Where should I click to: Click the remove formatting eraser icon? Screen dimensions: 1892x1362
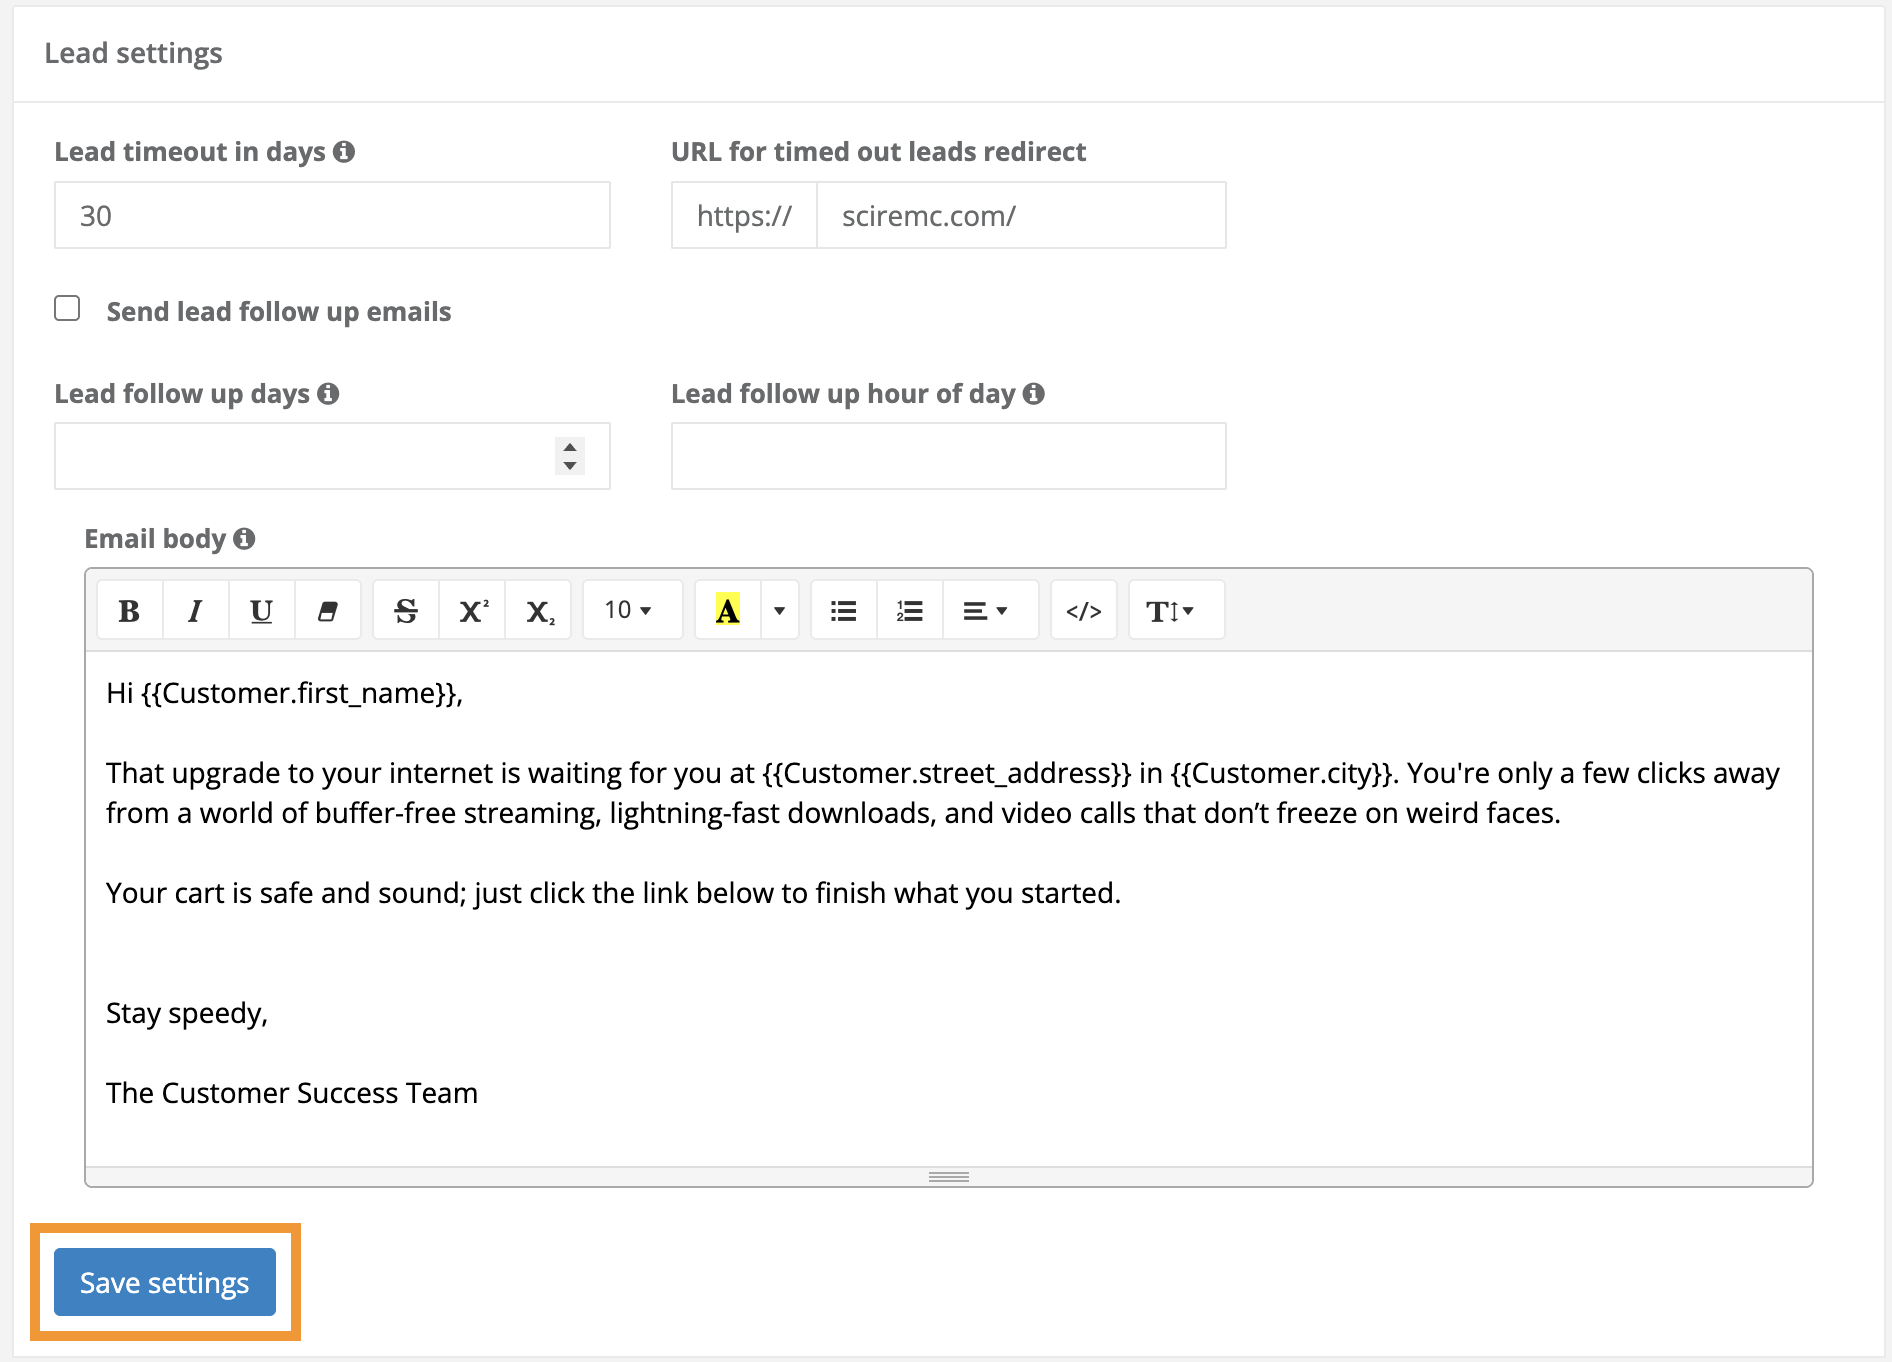point(327,609)
